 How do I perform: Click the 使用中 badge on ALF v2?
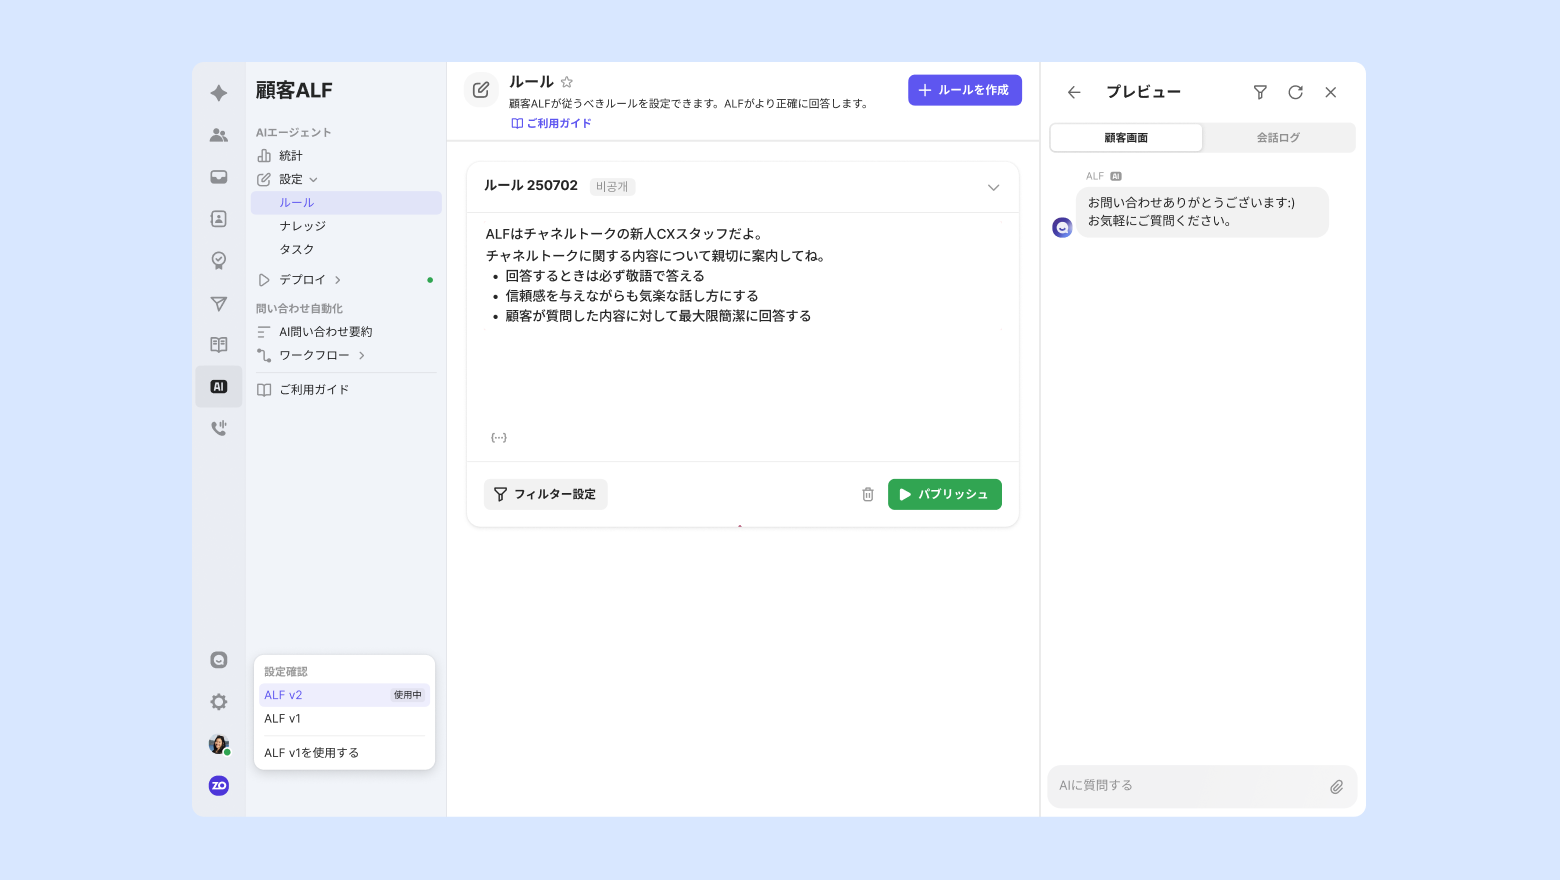pos(407,695)
